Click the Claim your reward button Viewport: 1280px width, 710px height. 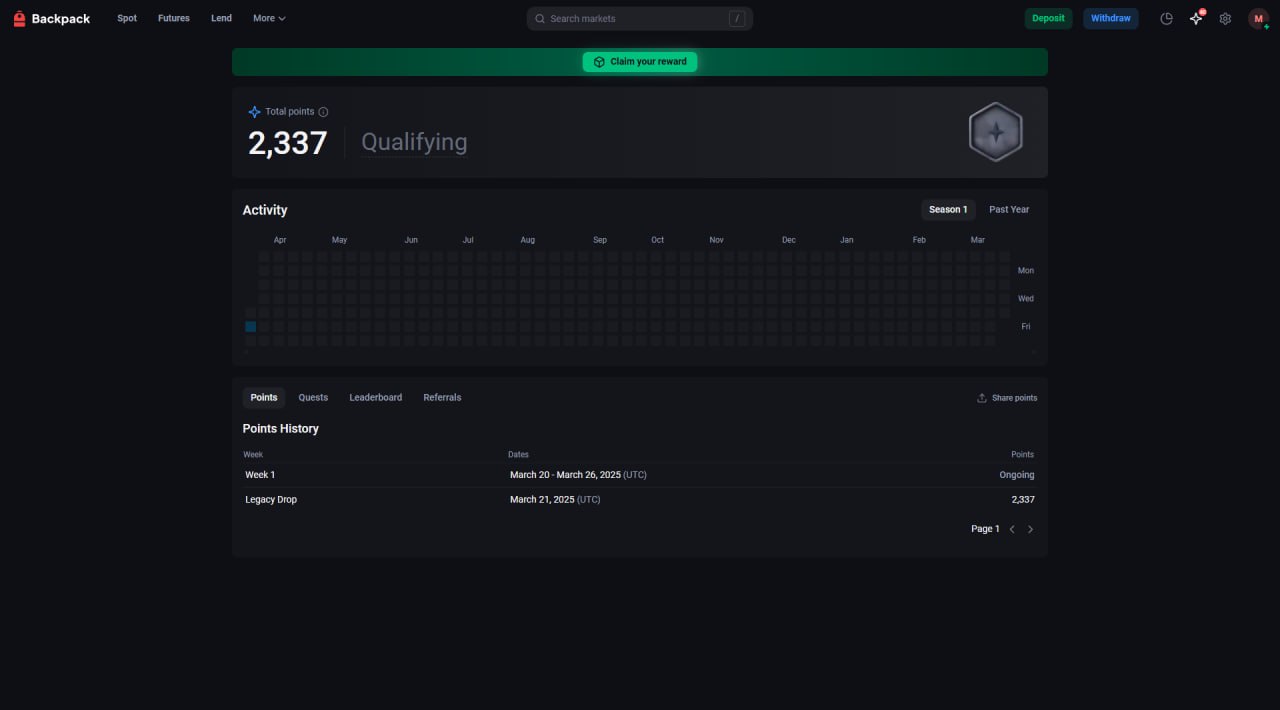point(640,62)
